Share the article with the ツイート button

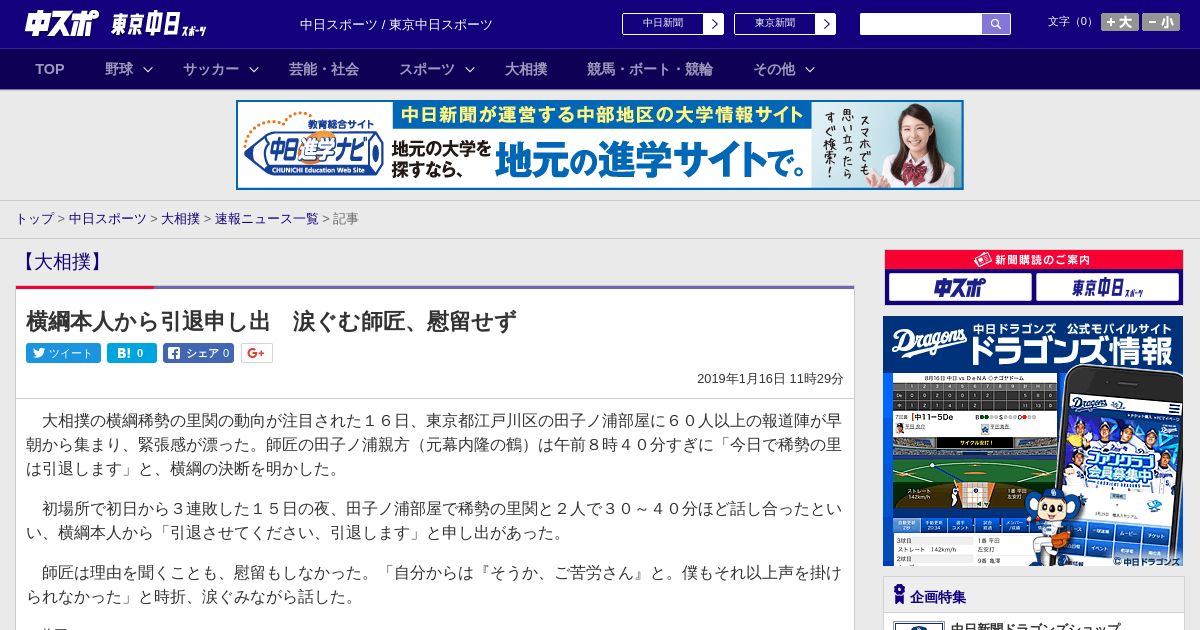pos(63,353)
